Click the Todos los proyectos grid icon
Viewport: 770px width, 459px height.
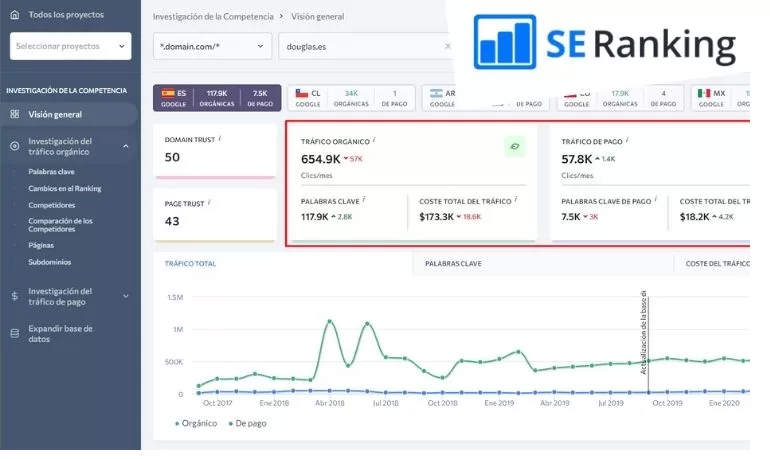click(x=15, y=15)
